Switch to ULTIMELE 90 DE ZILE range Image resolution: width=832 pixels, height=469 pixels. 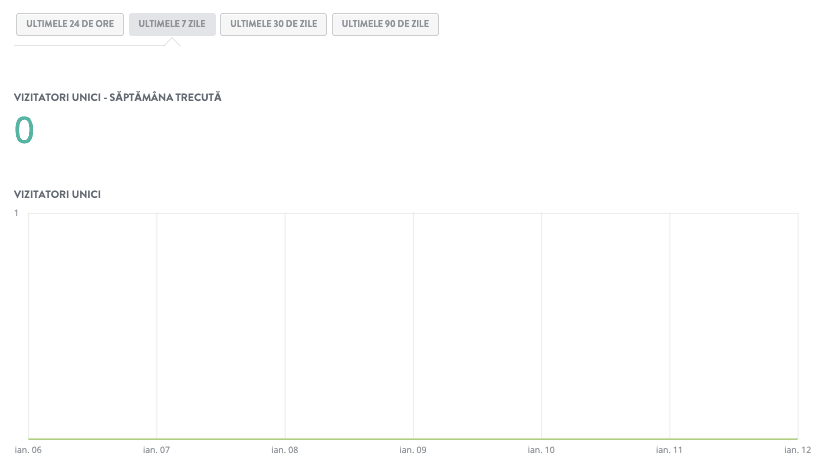(x=385, y=24)
